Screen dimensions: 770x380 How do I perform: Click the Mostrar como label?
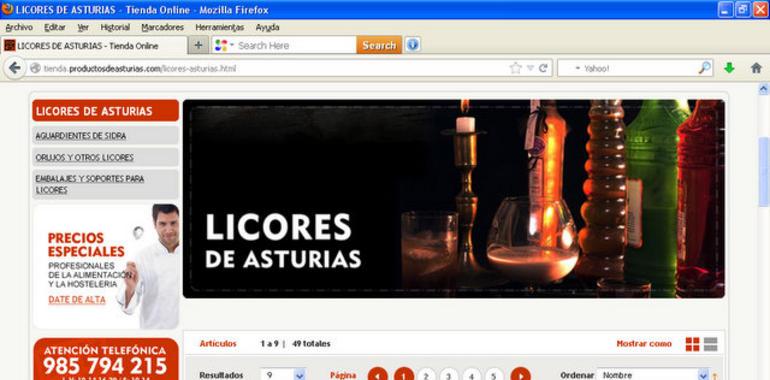click(644, 344)
